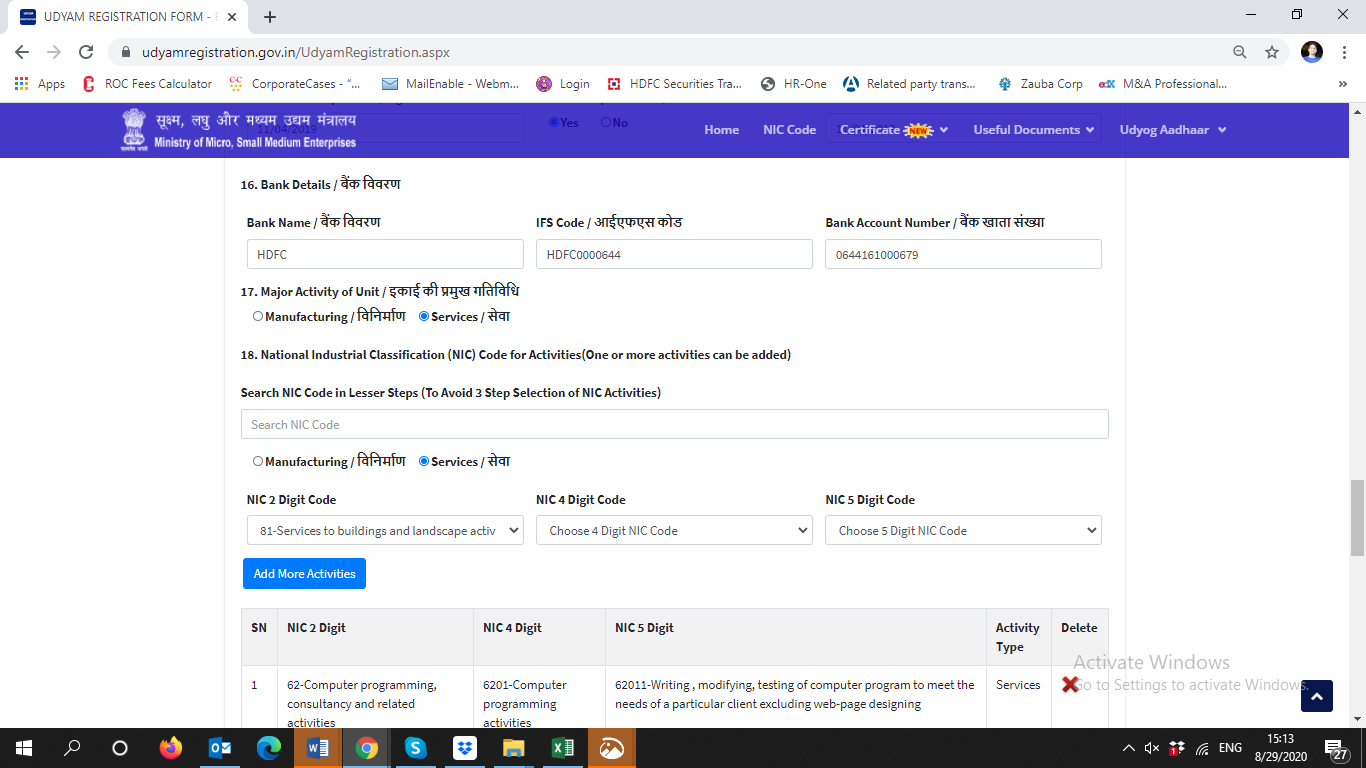This screenshot has width=1366, height=768.
Task: Open the Choose 4 Digit NIC Code dropdown
Action: click(674, 531)
